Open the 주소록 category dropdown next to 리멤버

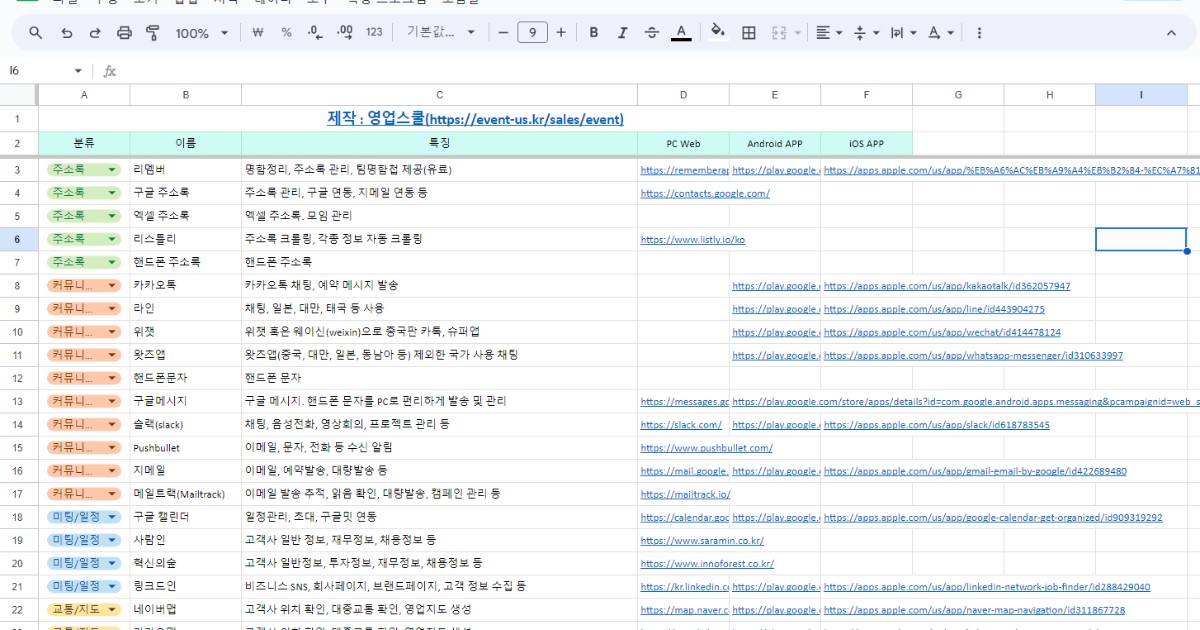click(x=113, y=169)
